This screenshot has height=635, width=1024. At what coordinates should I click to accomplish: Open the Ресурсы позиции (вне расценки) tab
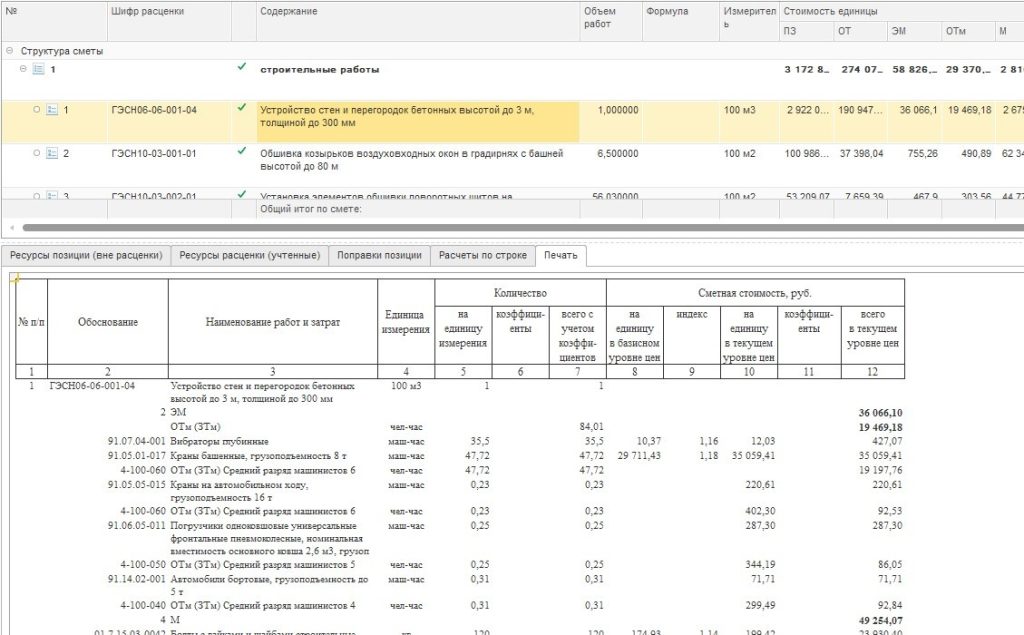coord(86,256)
